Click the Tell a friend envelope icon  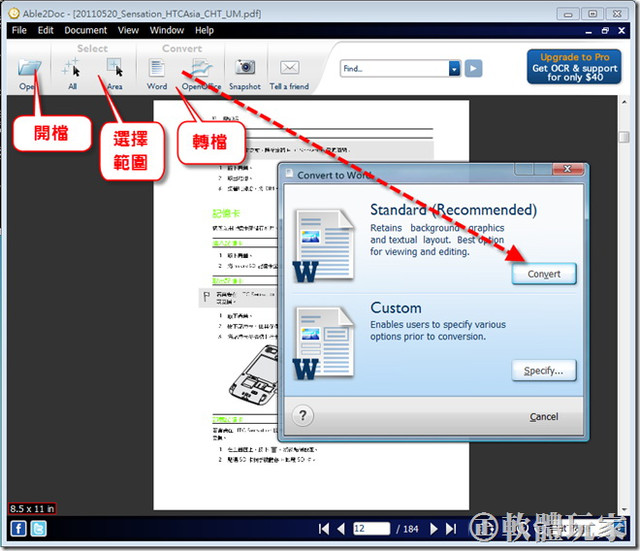[x=289, y=67]
